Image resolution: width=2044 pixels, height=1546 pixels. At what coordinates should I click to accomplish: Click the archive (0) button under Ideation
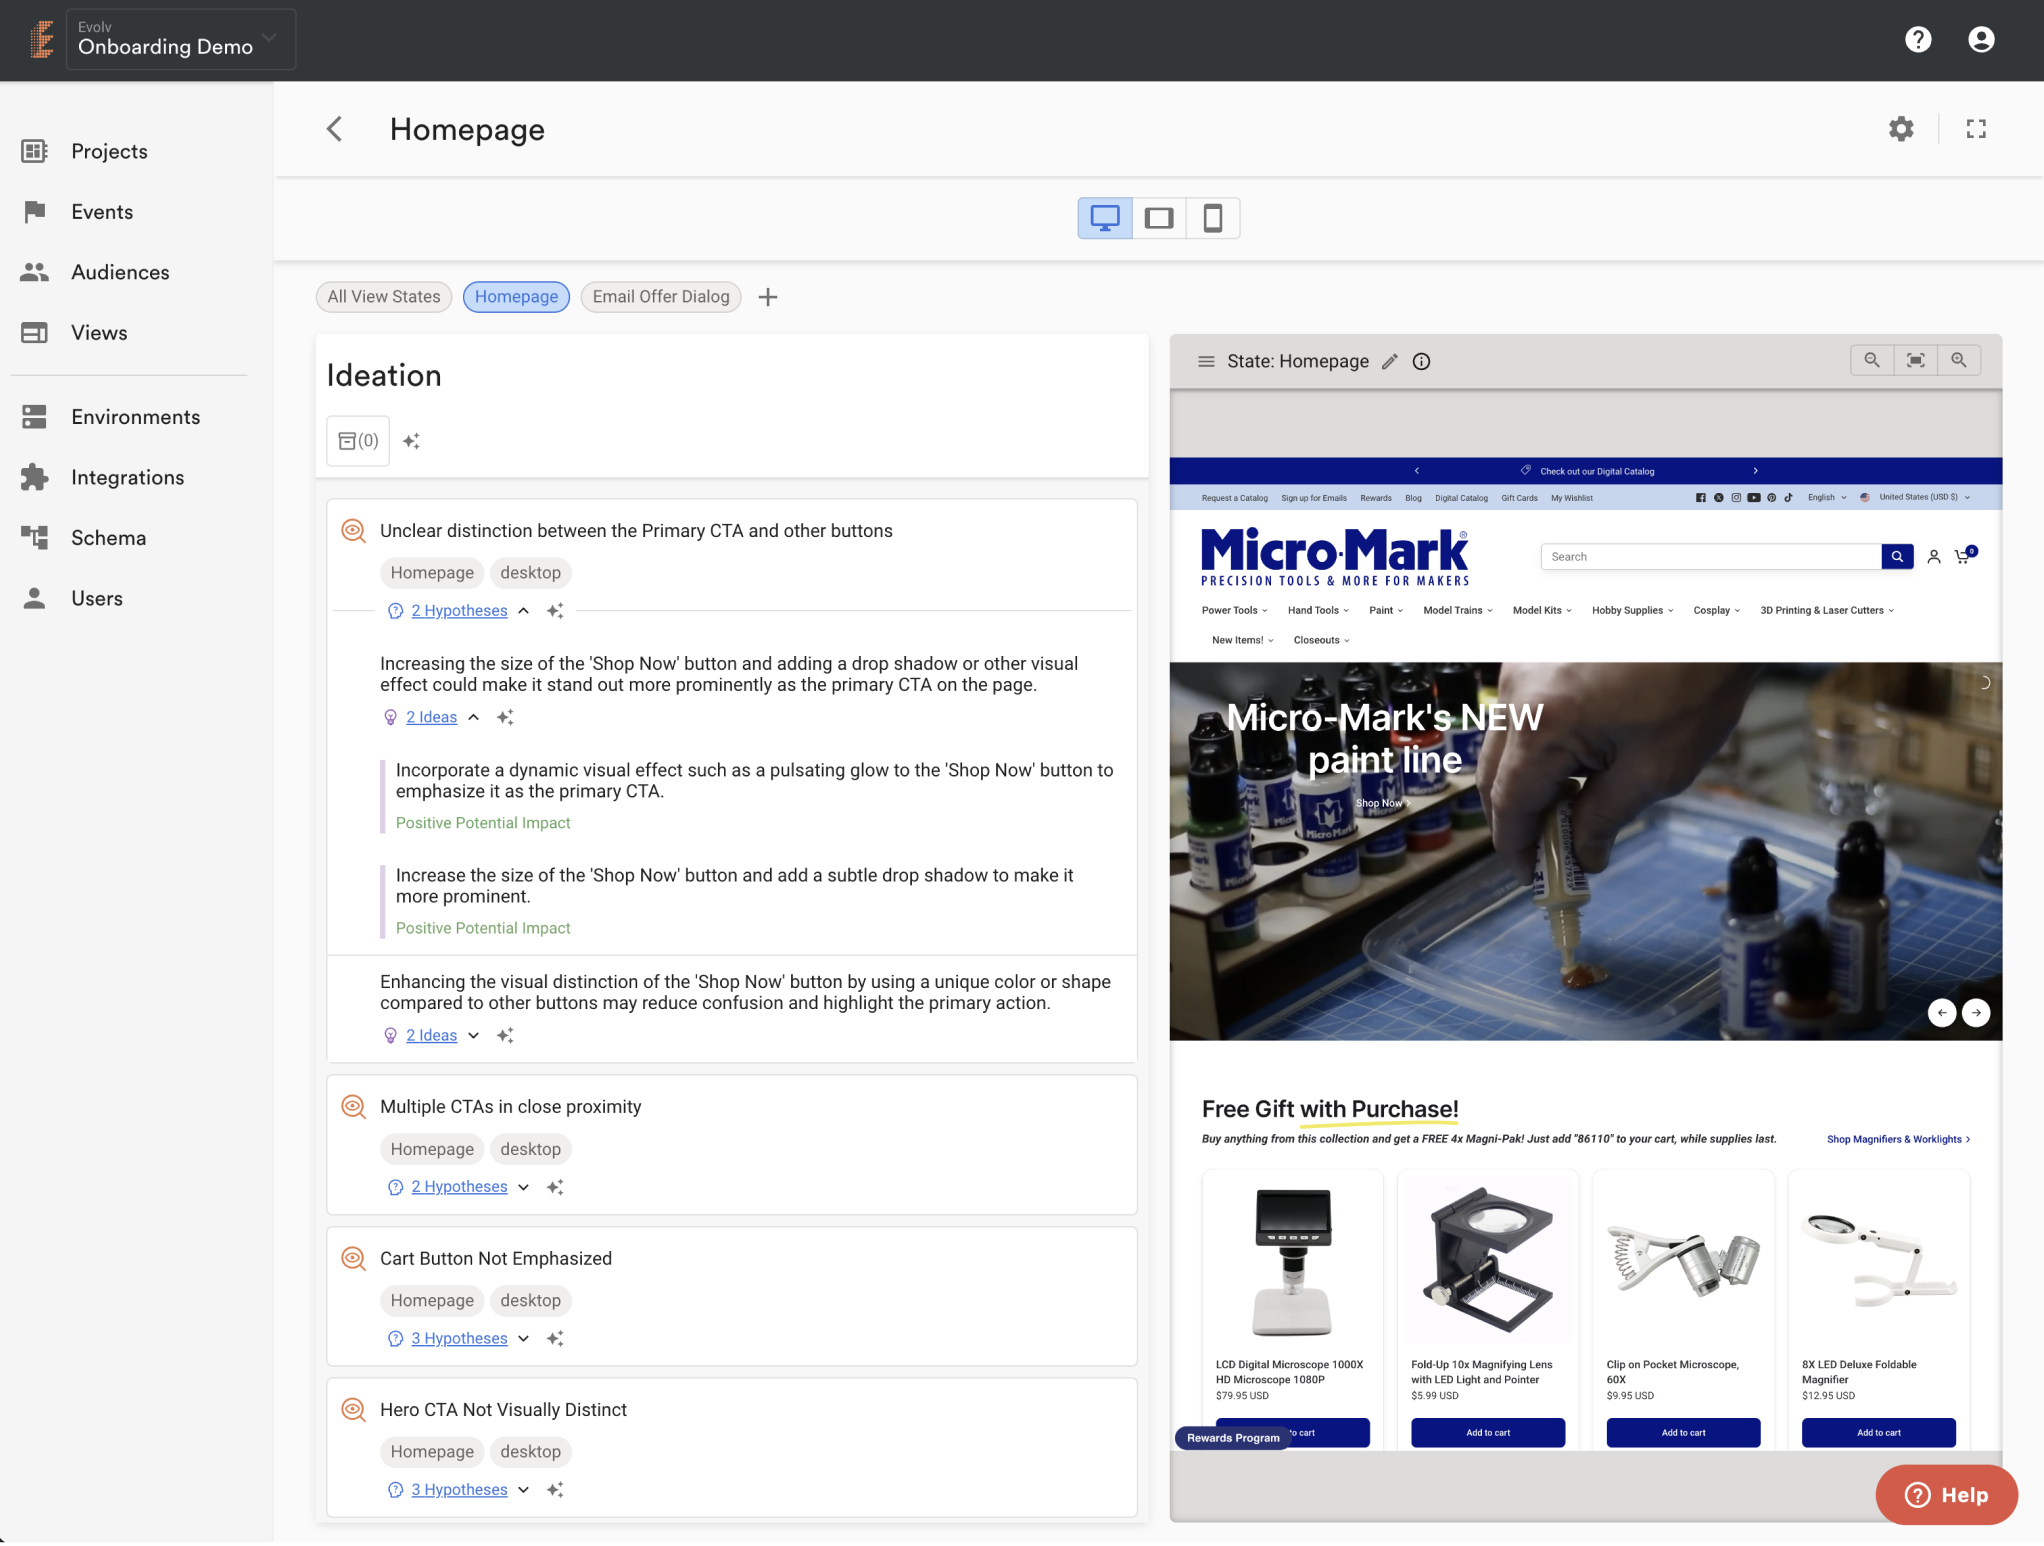358,441
